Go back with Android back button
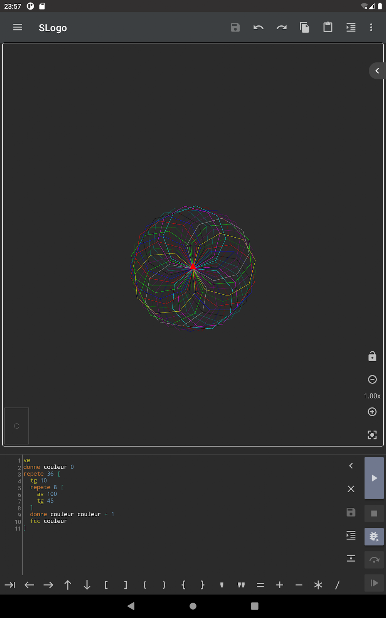This screenshot has width=386, height=618. [131, 606]
